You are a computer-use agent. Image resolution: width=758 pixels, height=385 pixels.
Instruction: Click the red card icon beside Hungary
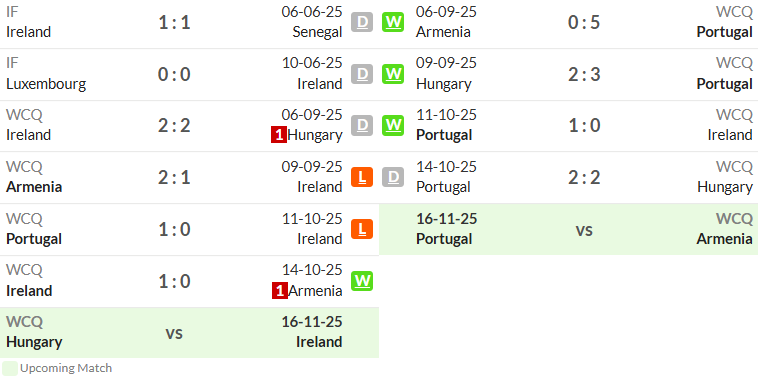coord(279,135)
